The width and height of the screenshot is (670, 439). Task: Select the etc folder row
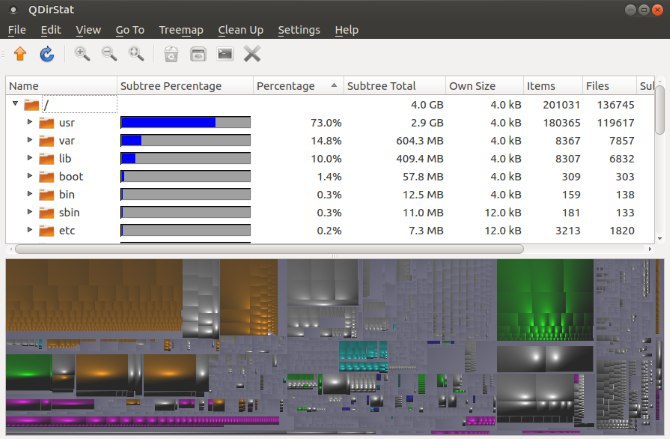(x=329, y=230)
